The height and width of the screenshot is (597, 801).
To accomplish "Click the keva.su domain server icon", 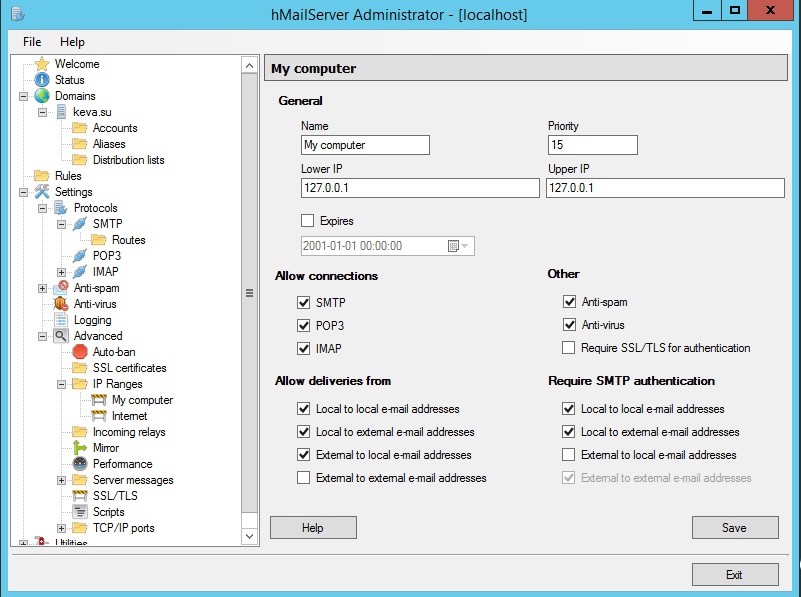I will [x=61, y=112].
